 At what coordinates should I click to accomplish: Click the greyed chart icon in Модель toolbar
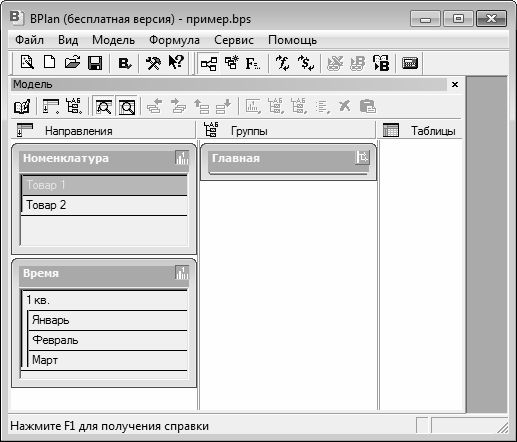pos(253,107)
